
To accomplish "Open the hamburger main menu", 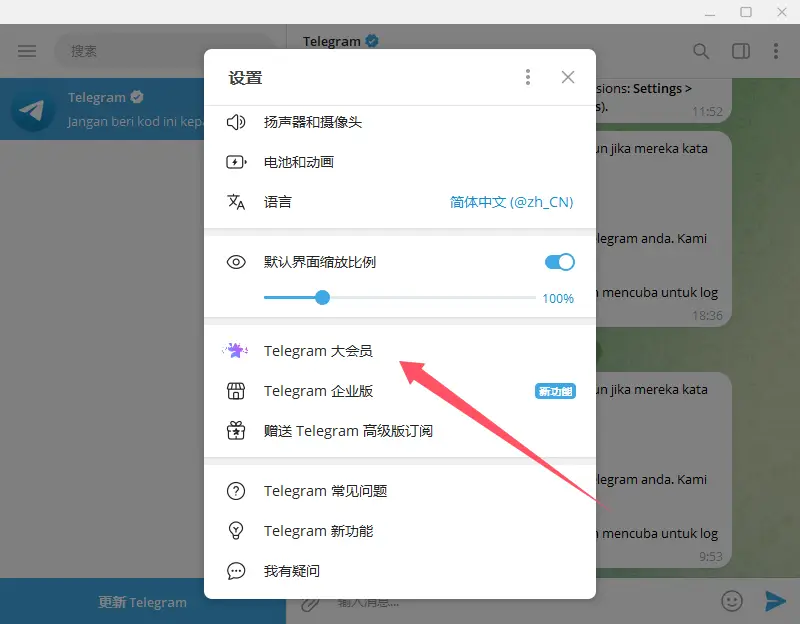I will [x=27, y=51].
